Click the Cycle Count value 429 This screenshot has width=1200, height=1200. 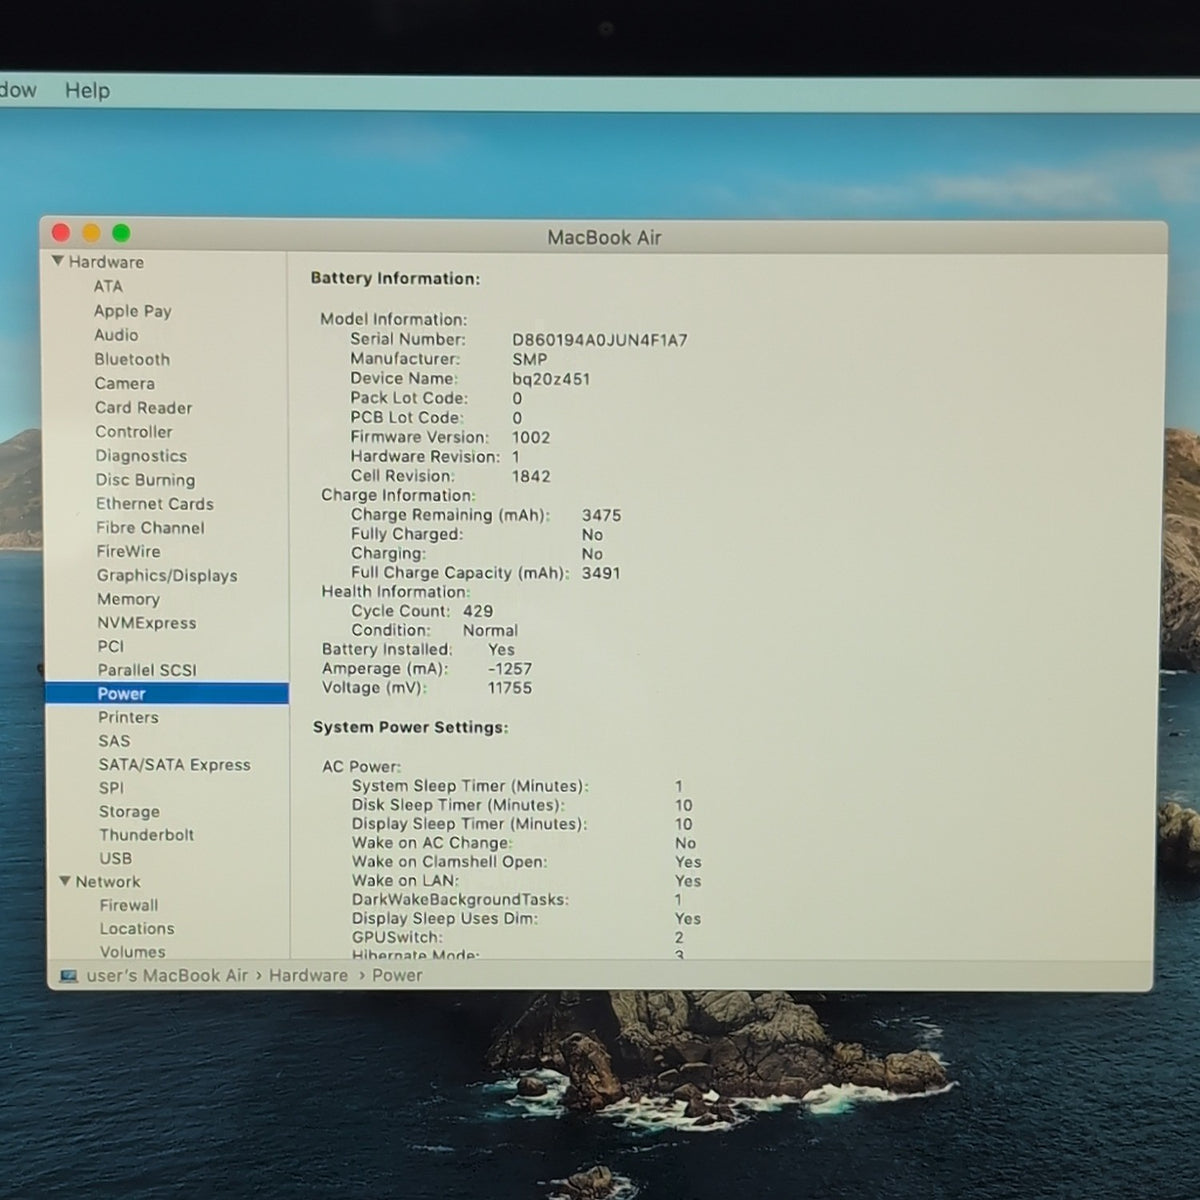[x=478, y=611]
